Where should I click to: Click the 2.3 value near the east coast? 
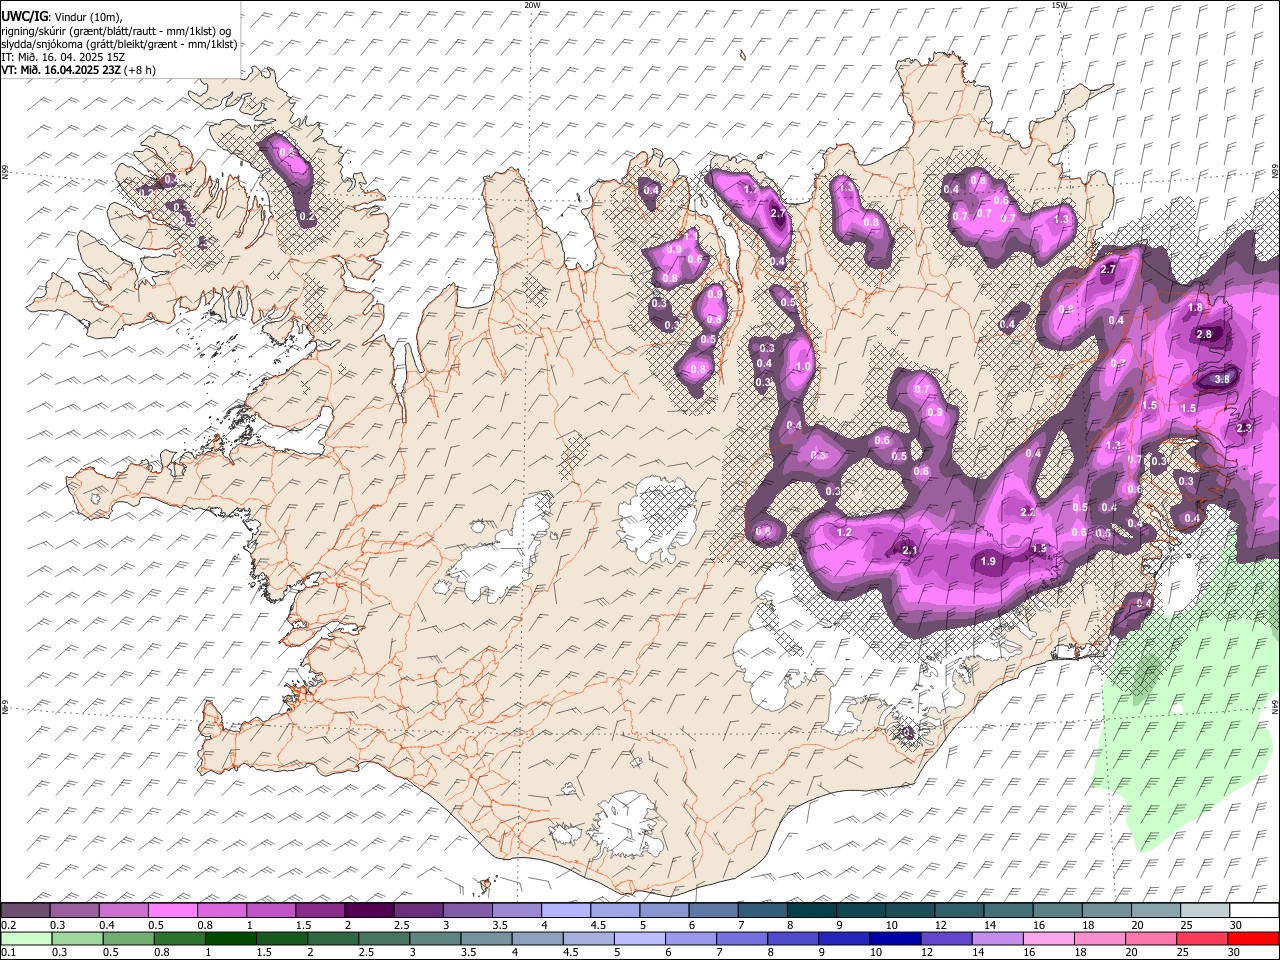point(1244,428)
